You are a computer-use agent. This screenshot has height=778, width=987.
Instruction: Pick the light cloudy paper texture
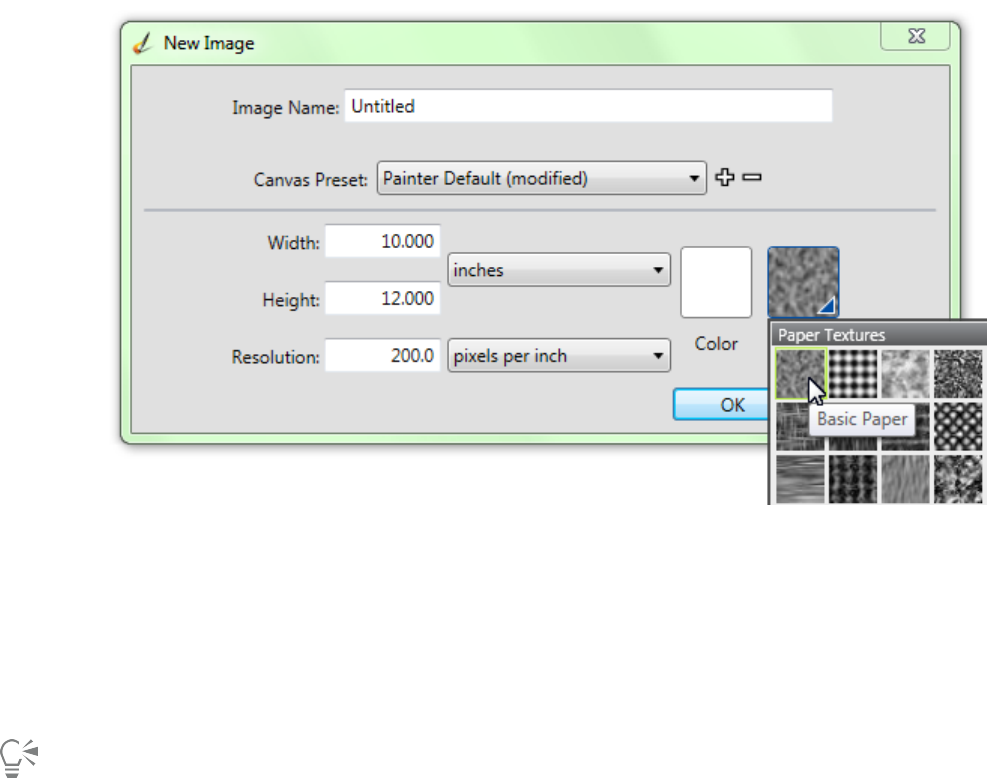pyautogui.click(x=905, y=374)
